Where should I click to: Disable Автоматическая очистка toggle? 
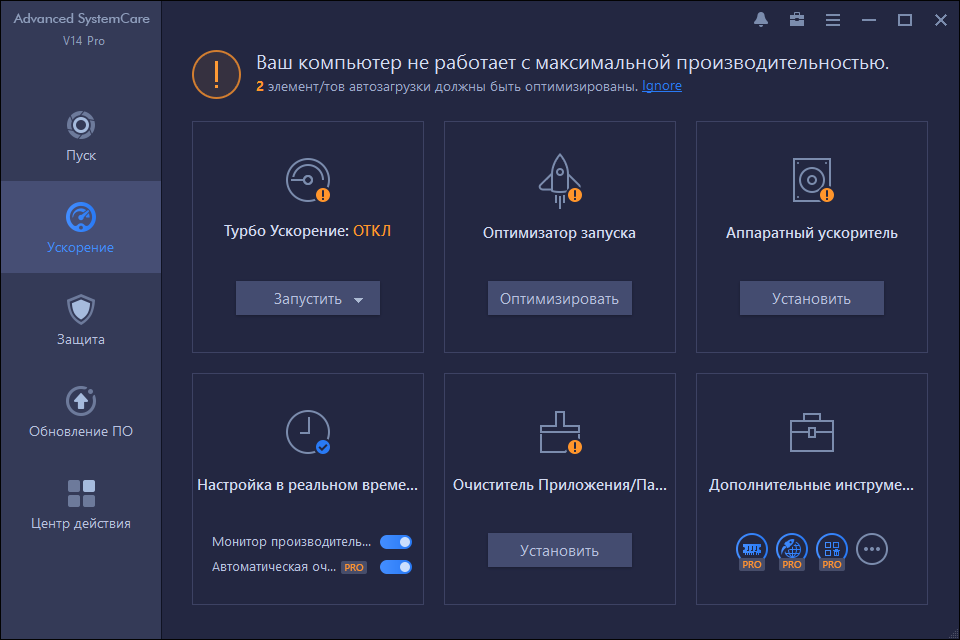pos(395,566)
